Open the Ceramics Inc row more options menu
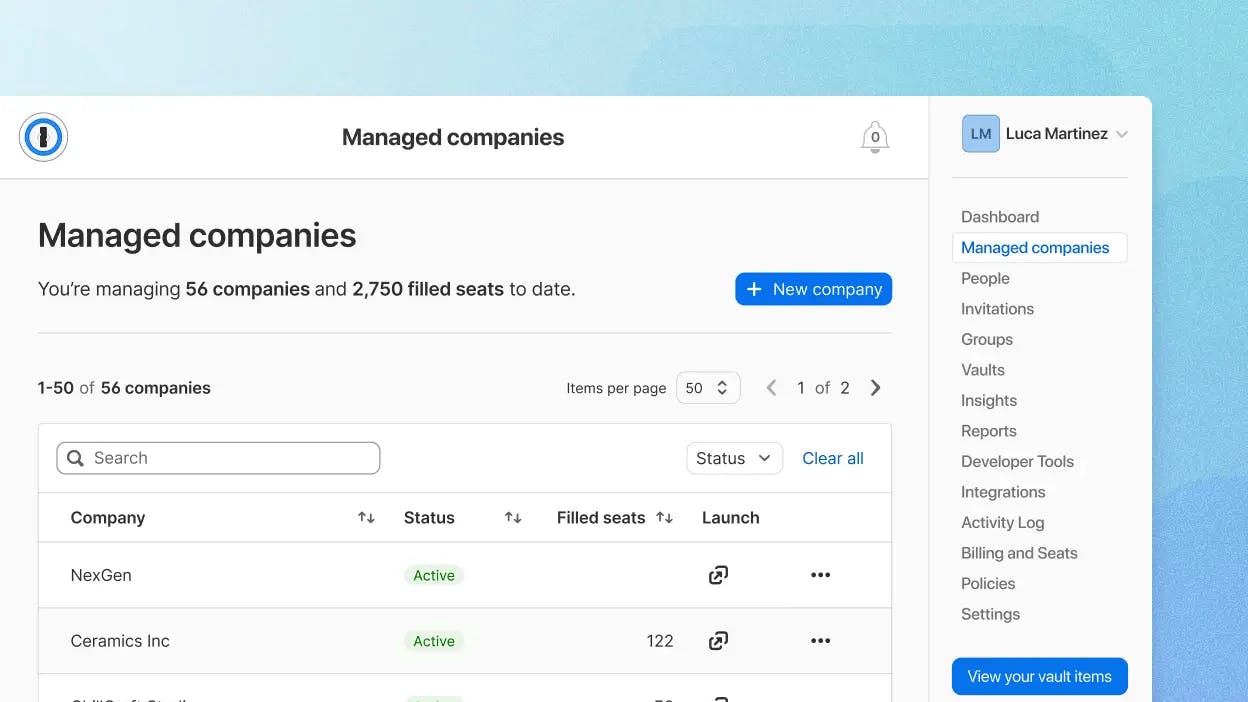The image size is (1248, 702). point(820,641)
